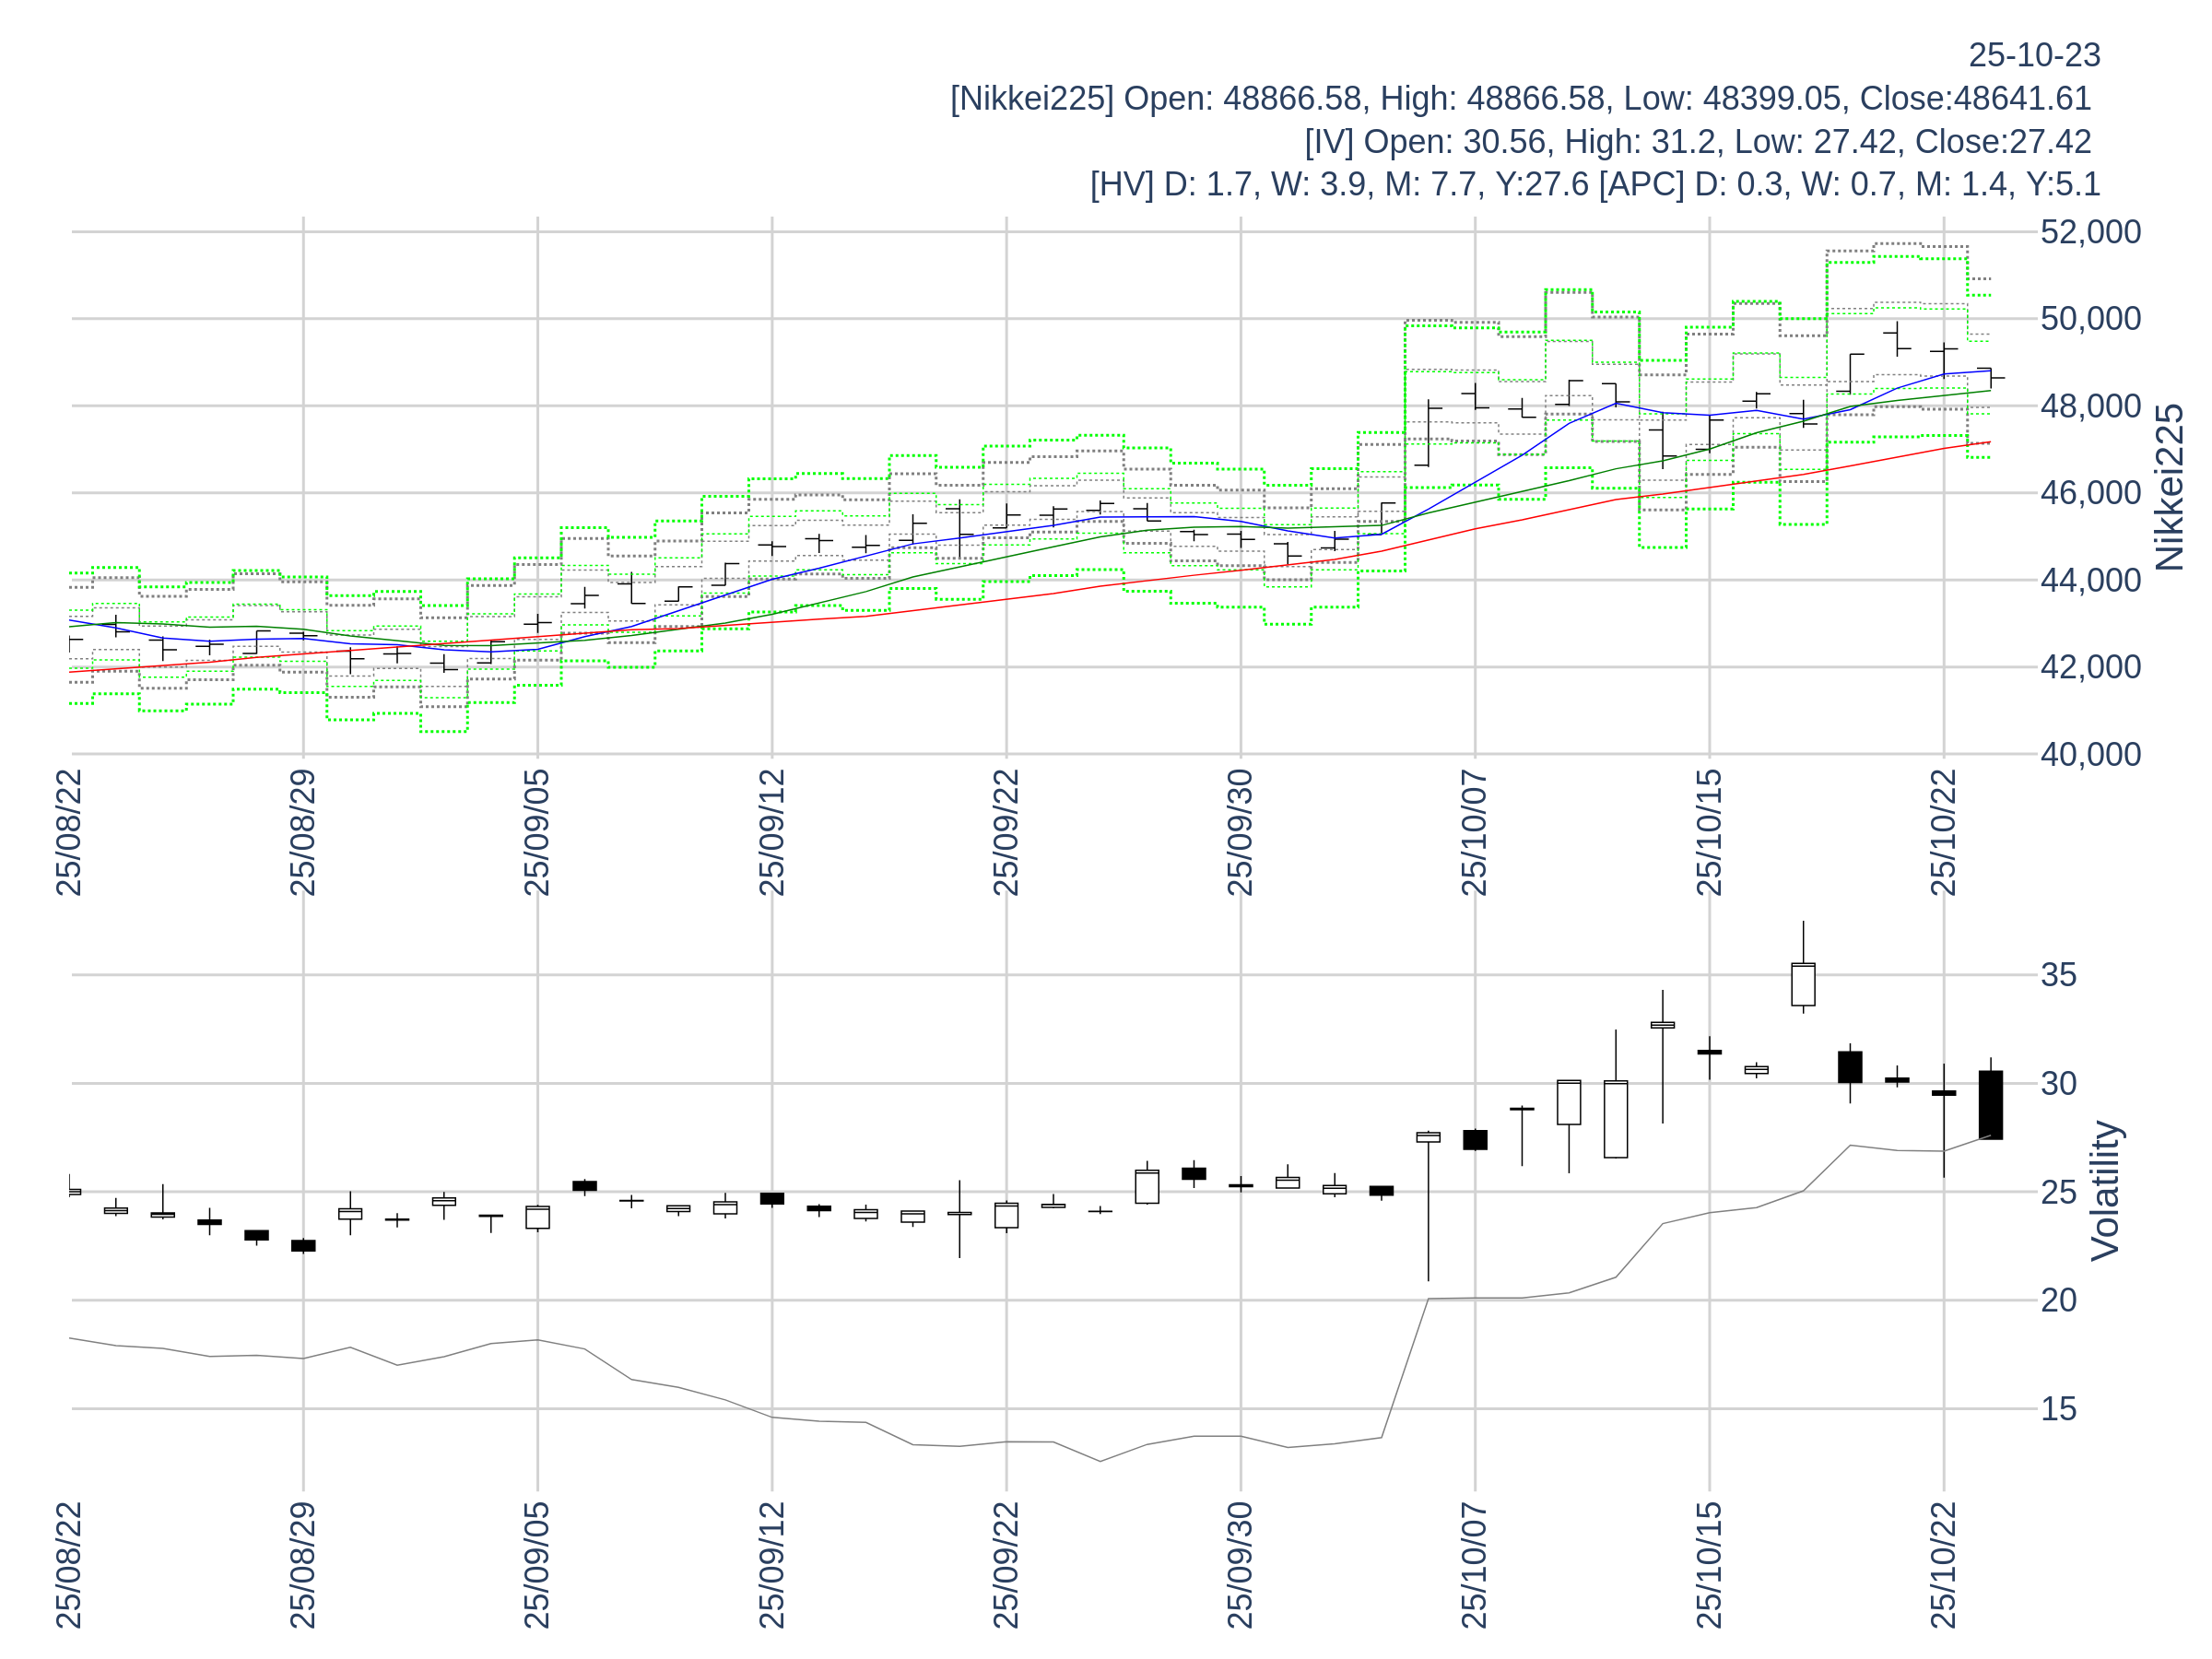
Task: Click the Nikkei225 Open High Low Close line
Action: [x=1520, y=99]
